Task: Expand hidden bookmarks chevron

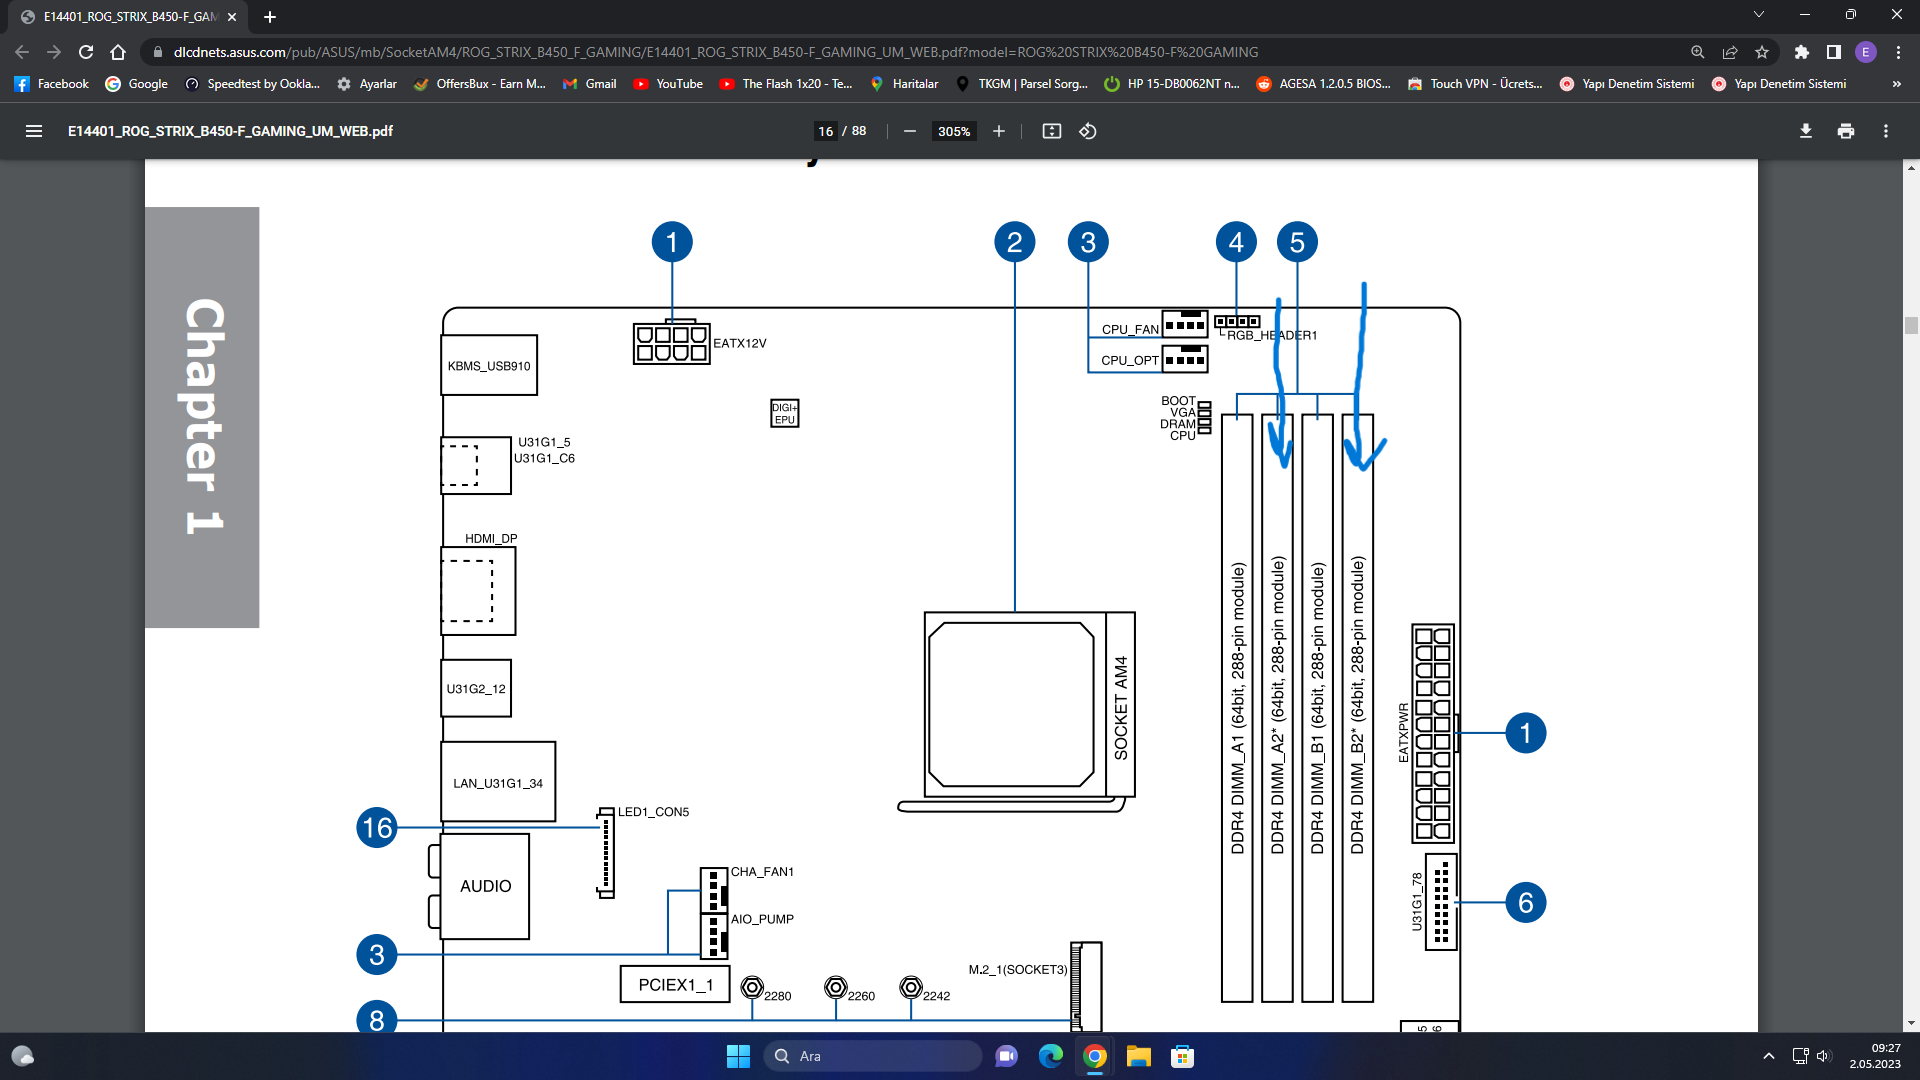Action: click(1896, 84)
